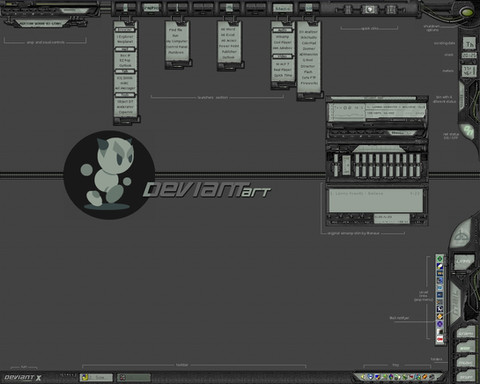480x384 pixels.
Task: Select the Music tab in the top bar
Action: [283, 8]
